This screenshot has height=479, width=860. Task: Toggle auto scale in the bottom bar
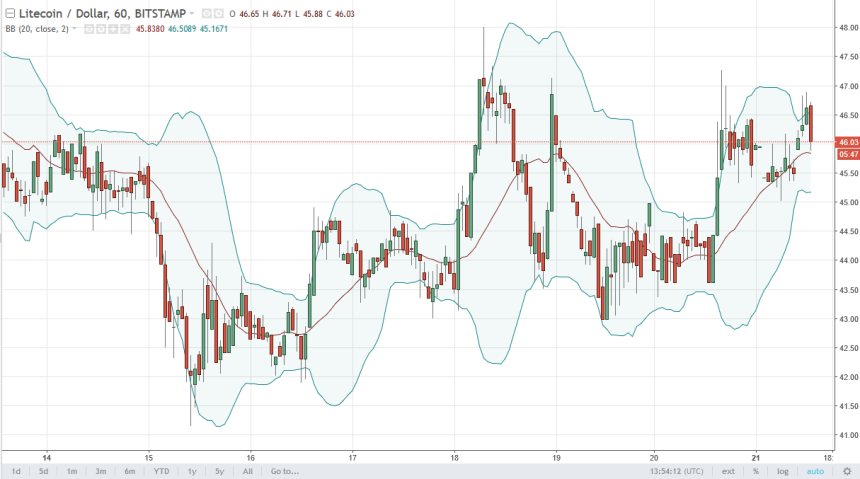point(815,471)
